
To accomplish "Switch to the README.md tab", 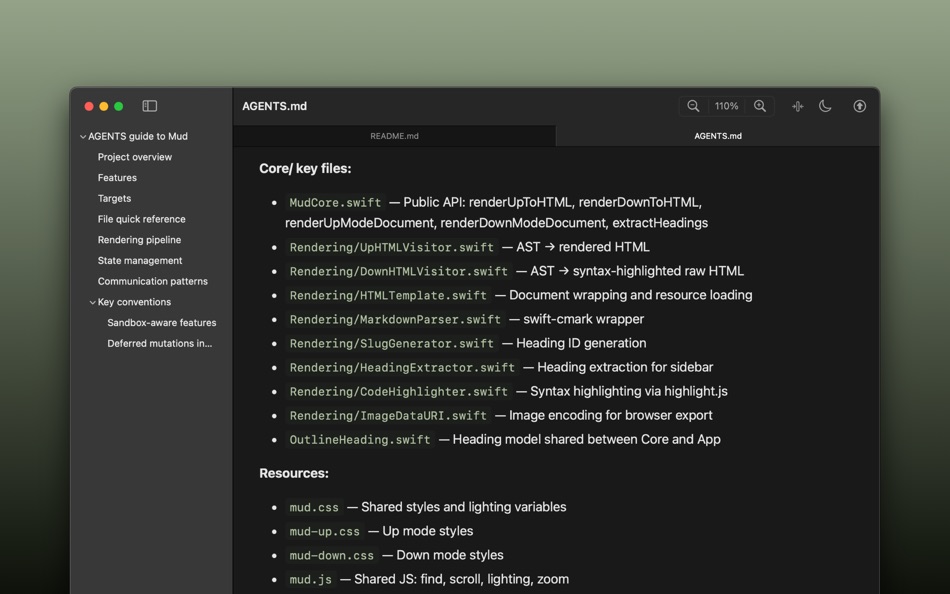I will click(x=394, y=136).
